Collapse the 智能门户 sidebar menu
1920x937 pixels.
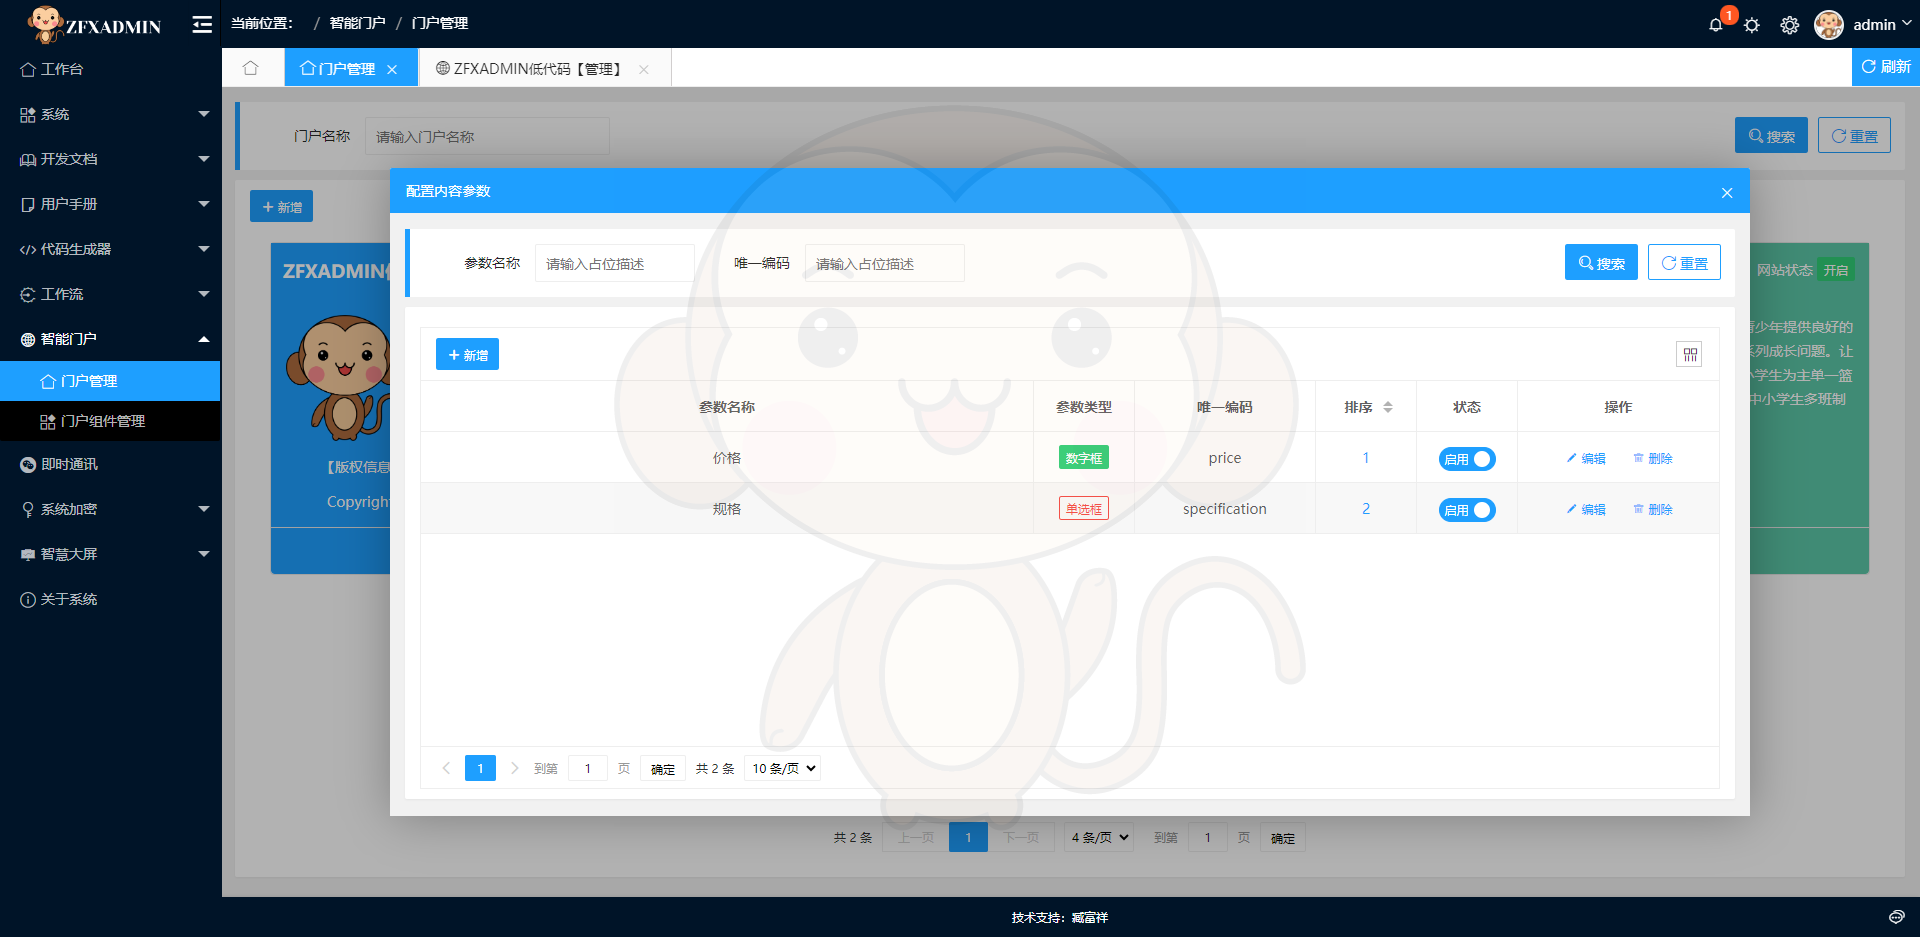110,339
